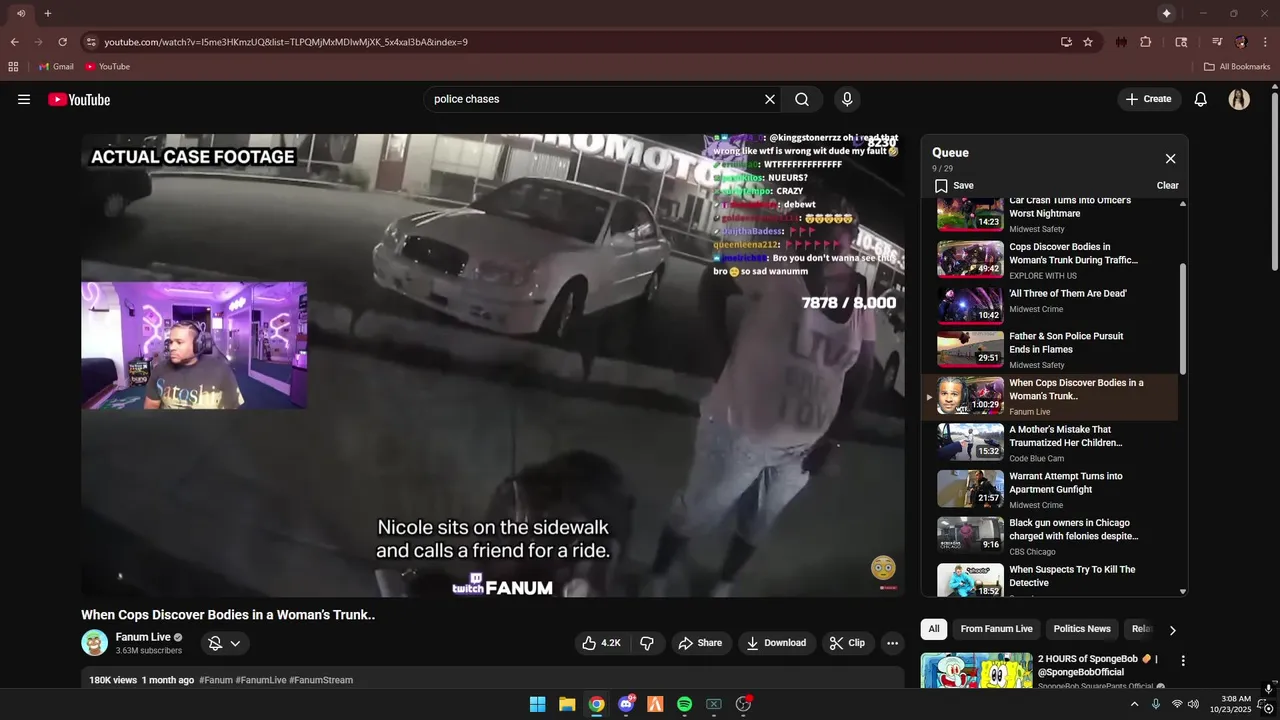1280x720 pixels.
Task: Open the YouTube guide hamburger menu
Action: (24, 99)
